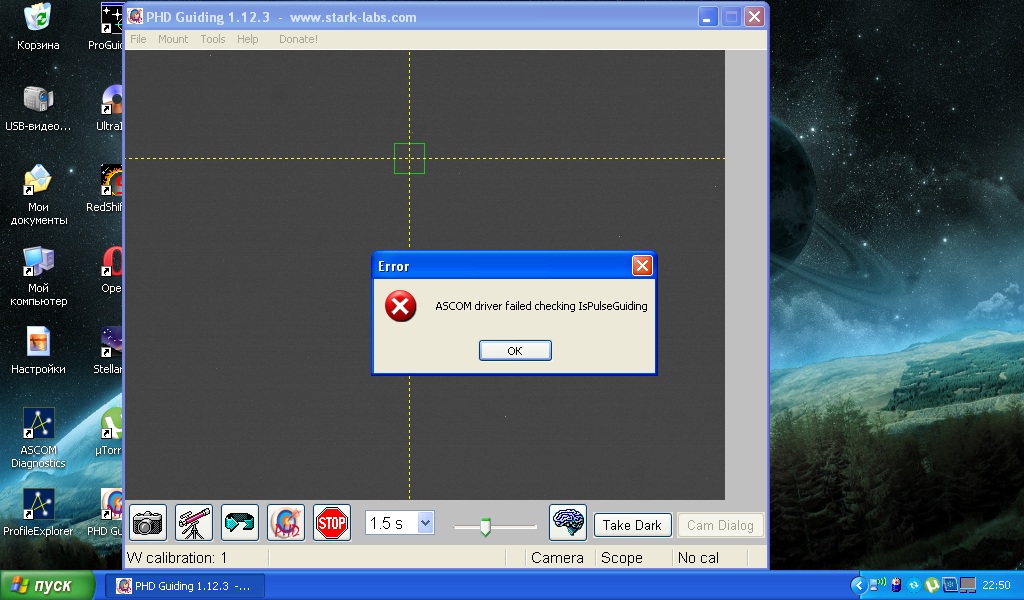The image size is (1024, 600).
Task: Click the loop exposure arrow icon
Action: click(x=240, y=523)
